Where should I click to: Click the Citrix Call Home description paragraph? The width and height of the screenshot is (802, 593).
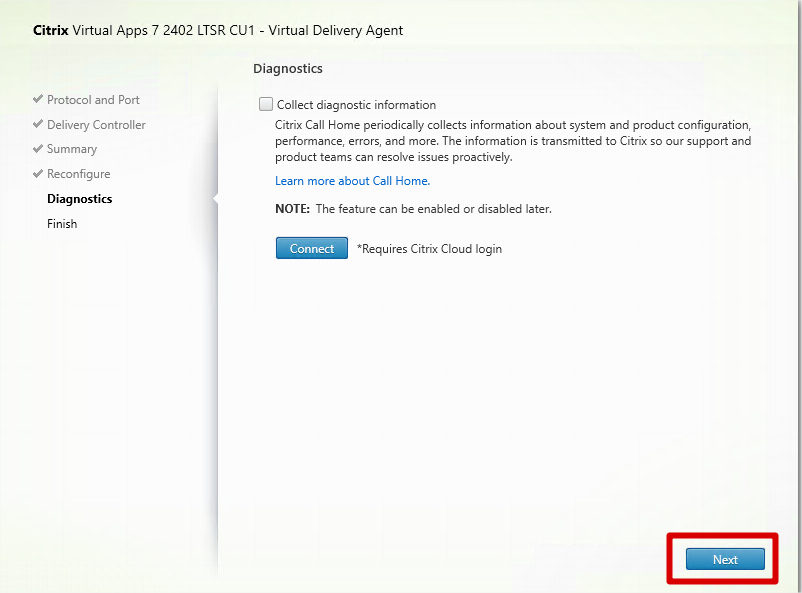pyautogui.click(x=513, y=141)
